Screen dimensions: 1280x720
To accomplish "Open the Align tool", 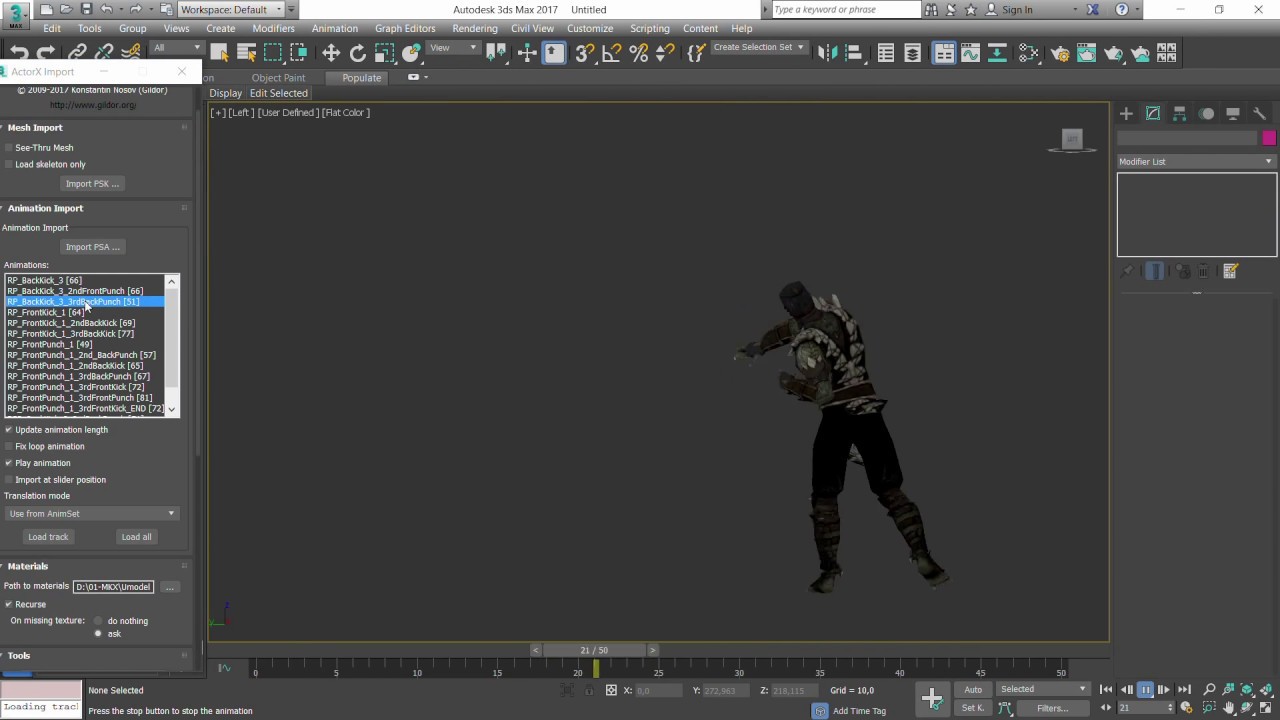I will 853,53.
